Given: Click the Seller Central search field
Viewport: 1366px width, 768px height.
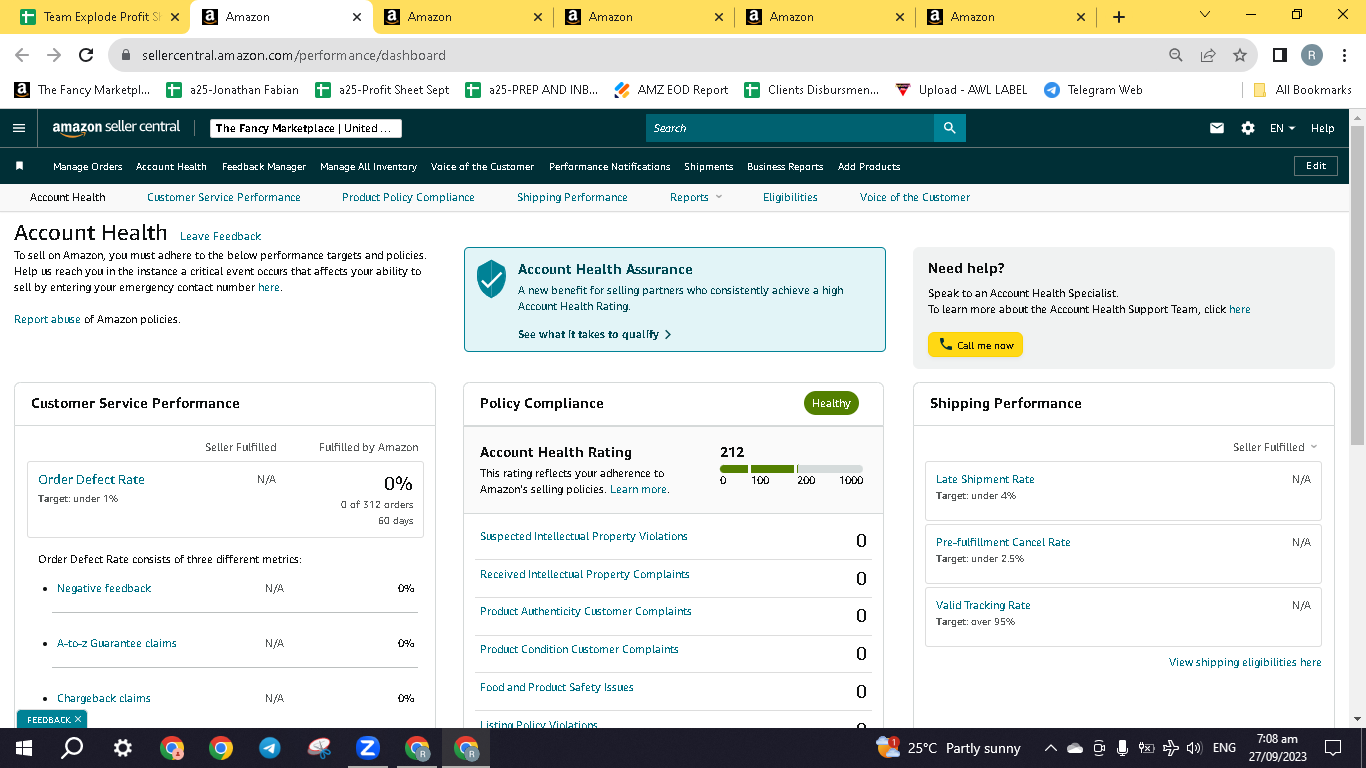Looking at the screenshot, I should (790, 128).
